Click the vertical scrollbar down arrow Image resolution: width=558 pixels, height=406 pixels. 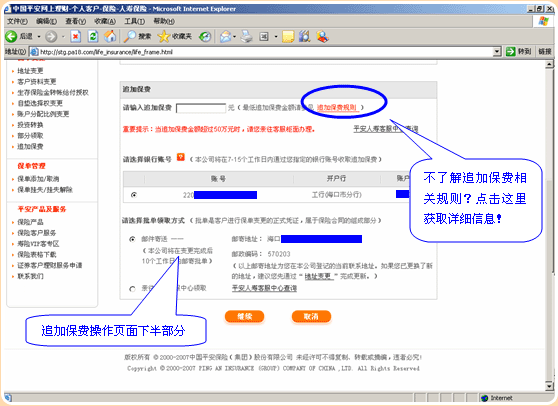point(549,386)
